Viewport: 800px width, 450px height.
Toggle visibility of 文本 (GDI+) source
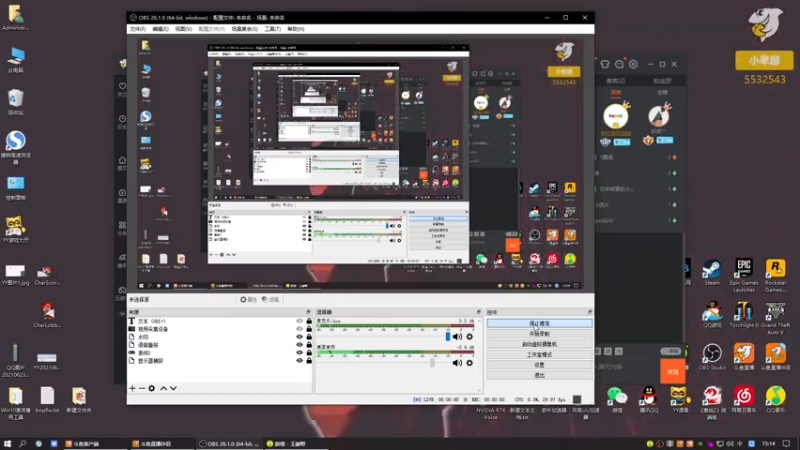[x=299, y=321]
